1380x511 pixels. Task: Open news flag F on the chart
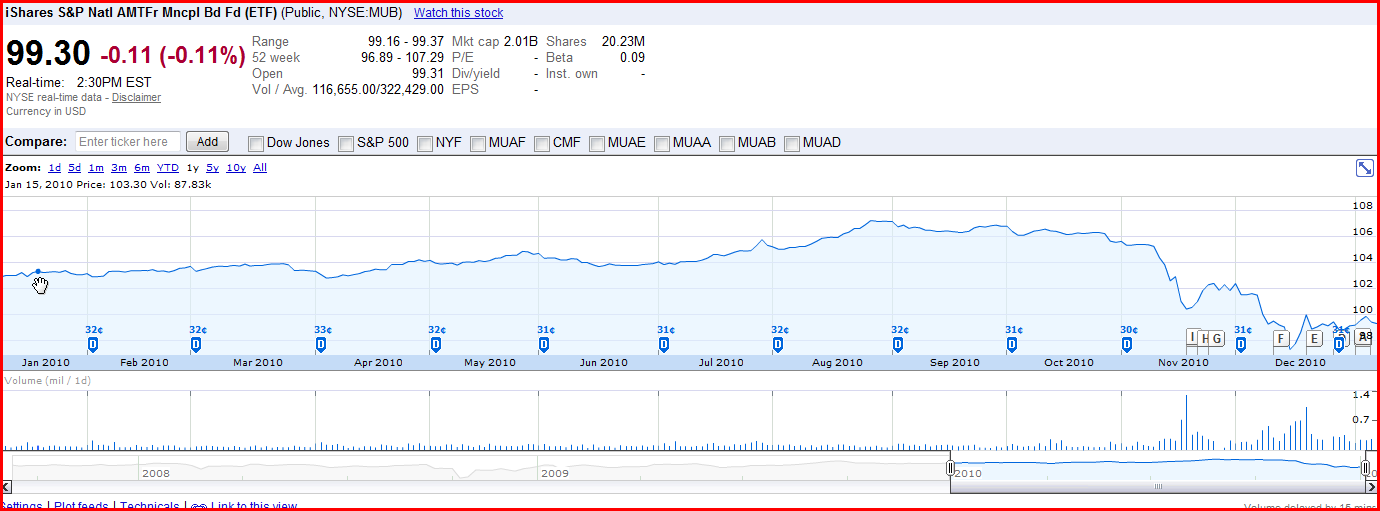point(1281,338)
